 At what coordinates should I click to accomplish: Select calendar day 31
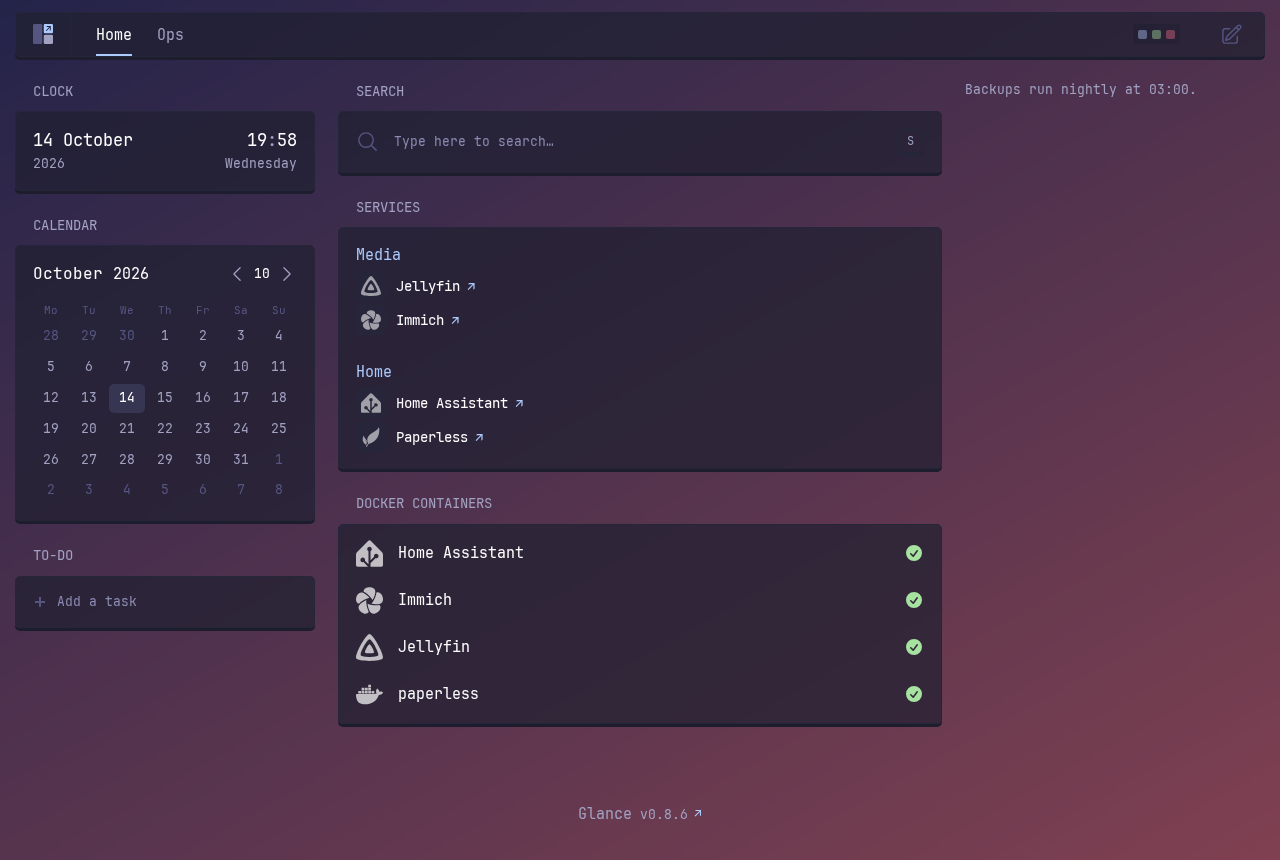pyautogui.click(x=241, y=460)
